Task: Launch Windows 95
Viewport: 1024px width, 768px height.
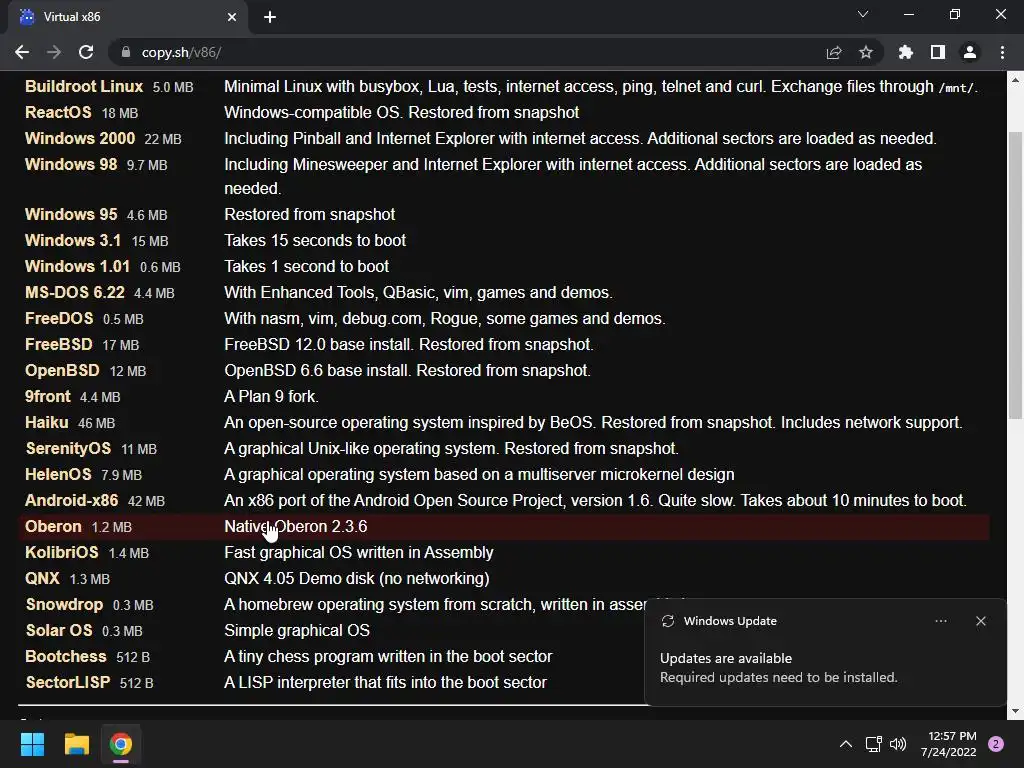Action: coord(71,214)
